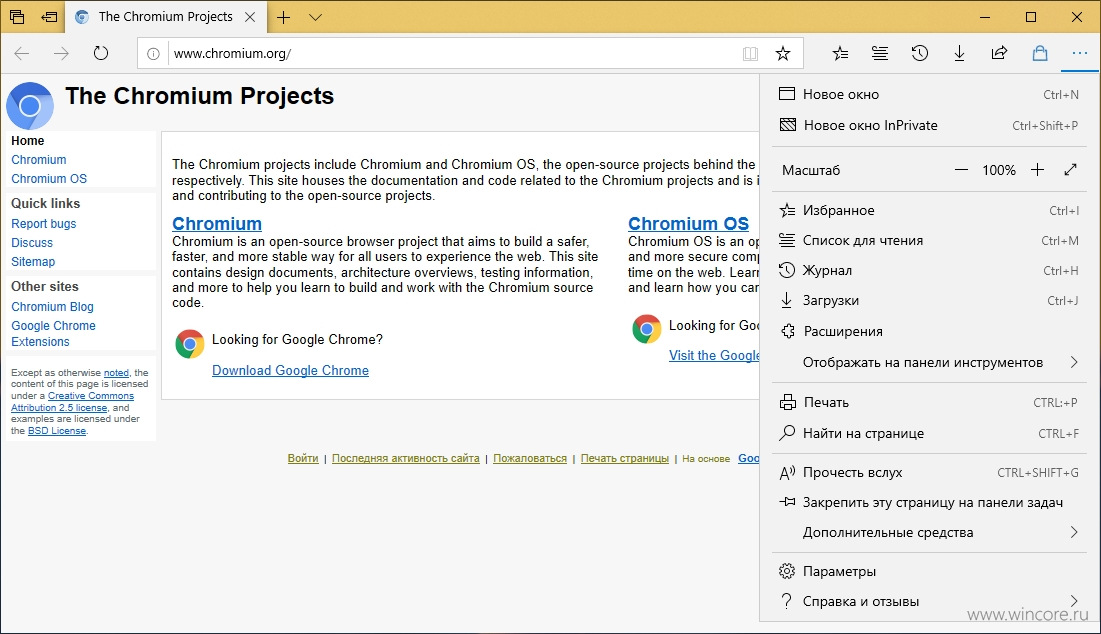Open the Favorites hub toolbar icon
The height and width of the screenshot is (634, 1101).
point(840,53)
